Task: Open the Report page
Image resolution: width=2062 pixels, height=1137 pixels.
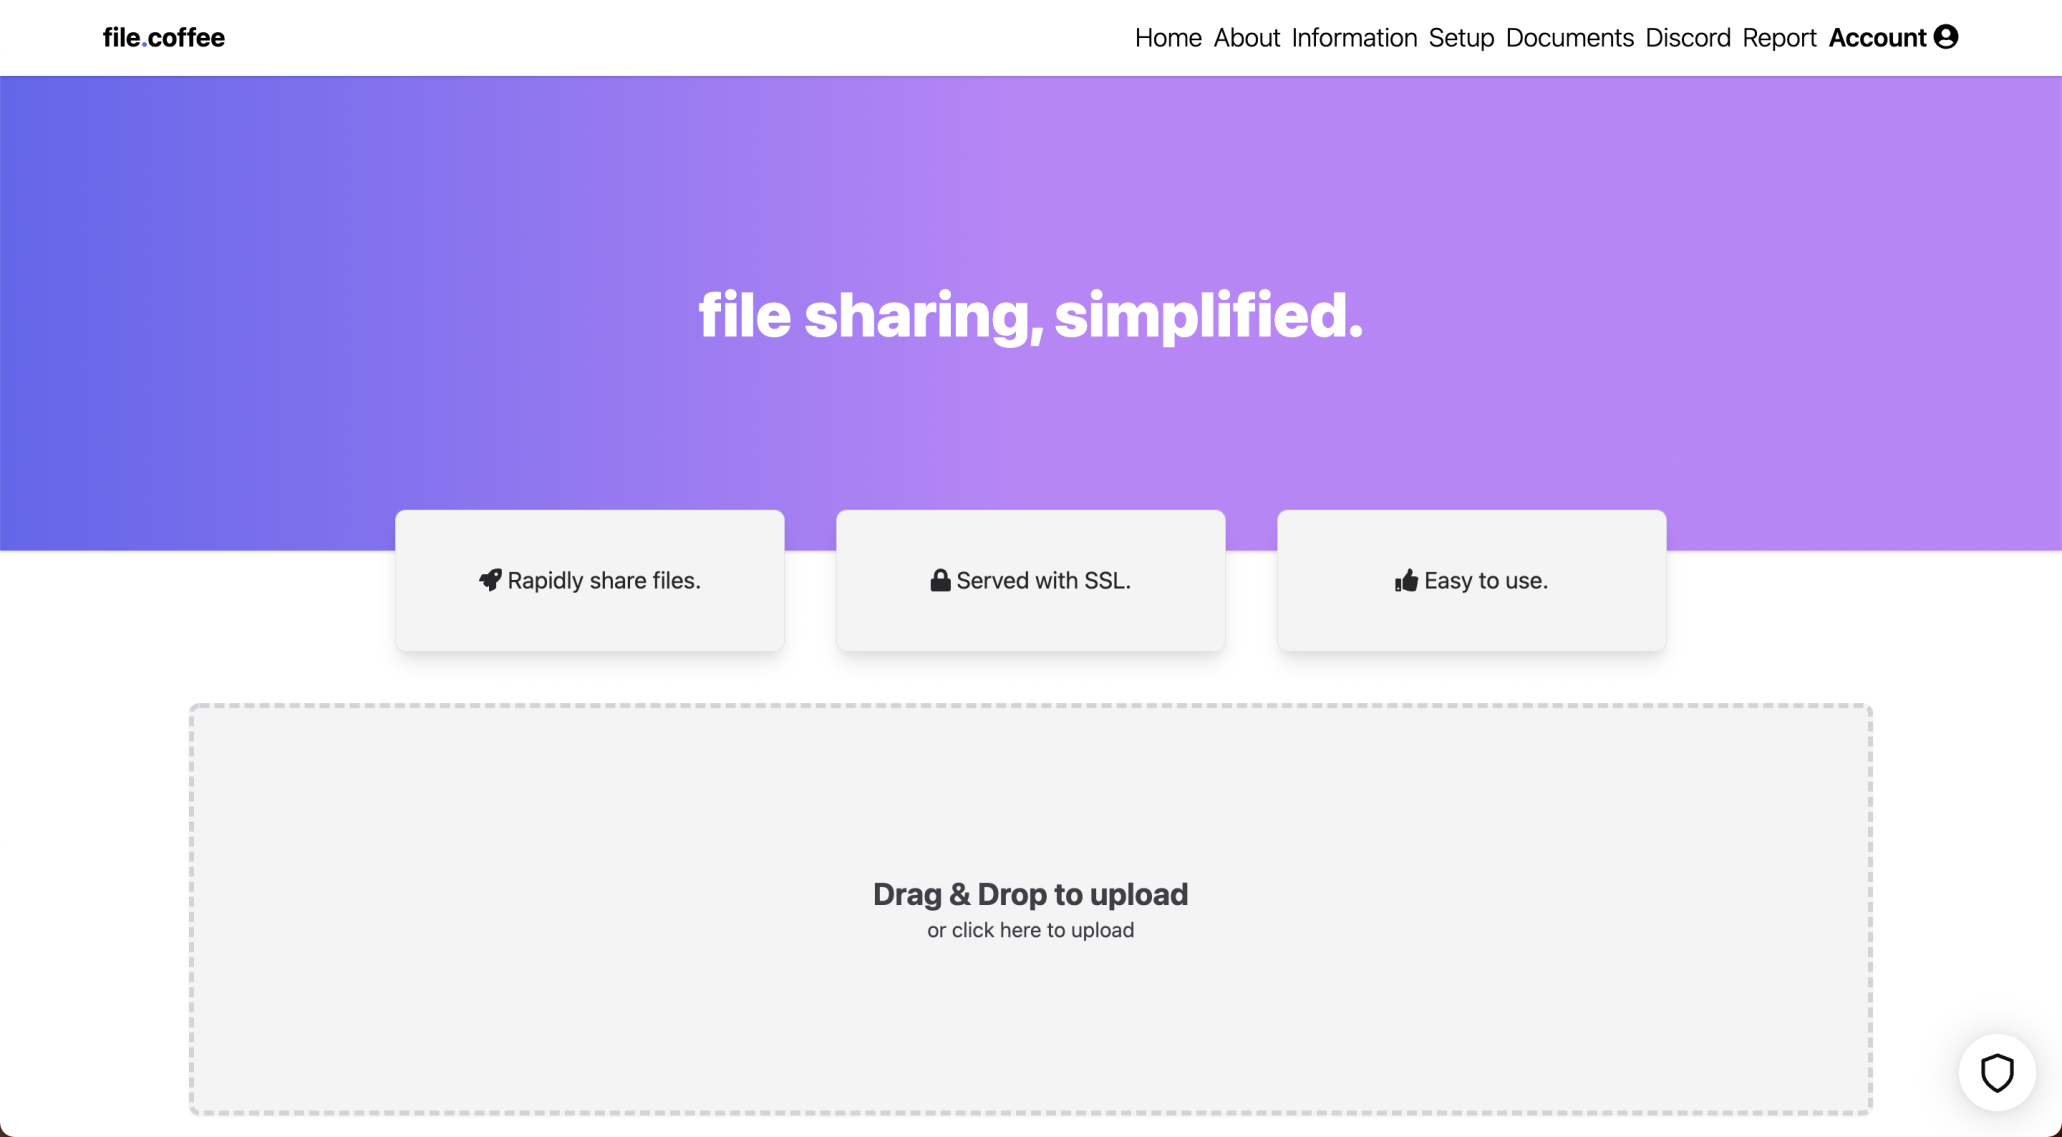Action: point(1778,38)
